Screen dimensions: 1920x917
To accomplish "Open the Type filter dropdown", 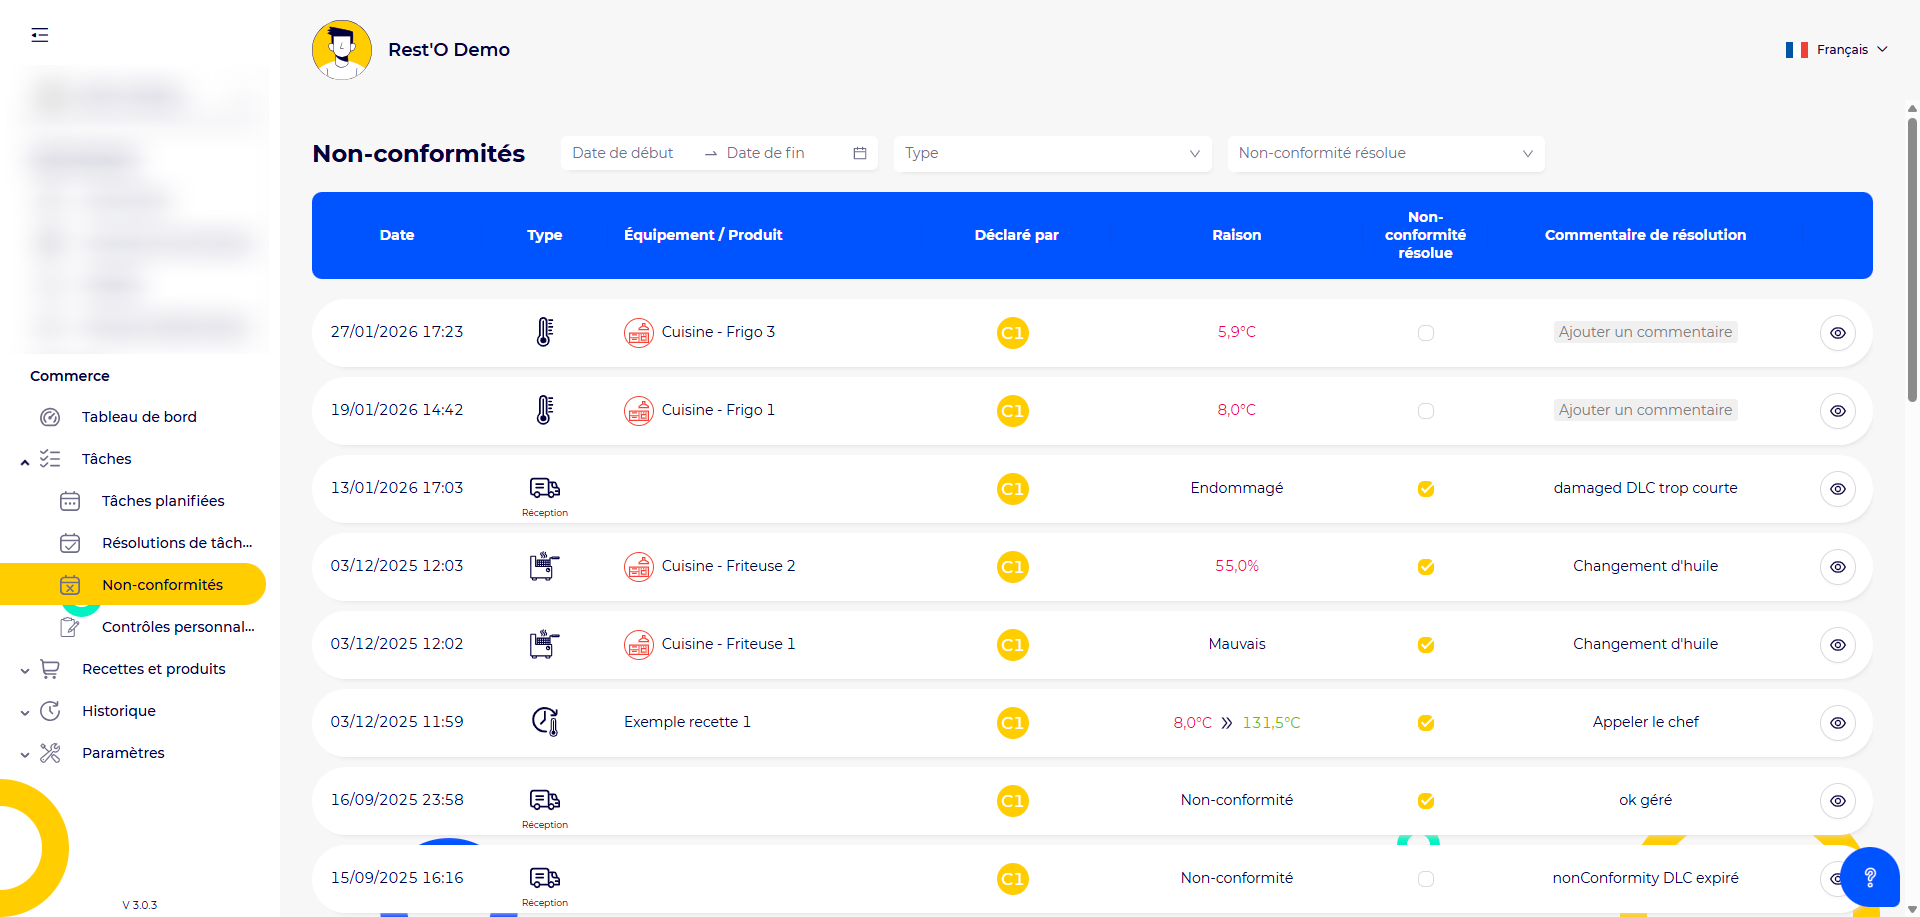I will (1052, 153).
